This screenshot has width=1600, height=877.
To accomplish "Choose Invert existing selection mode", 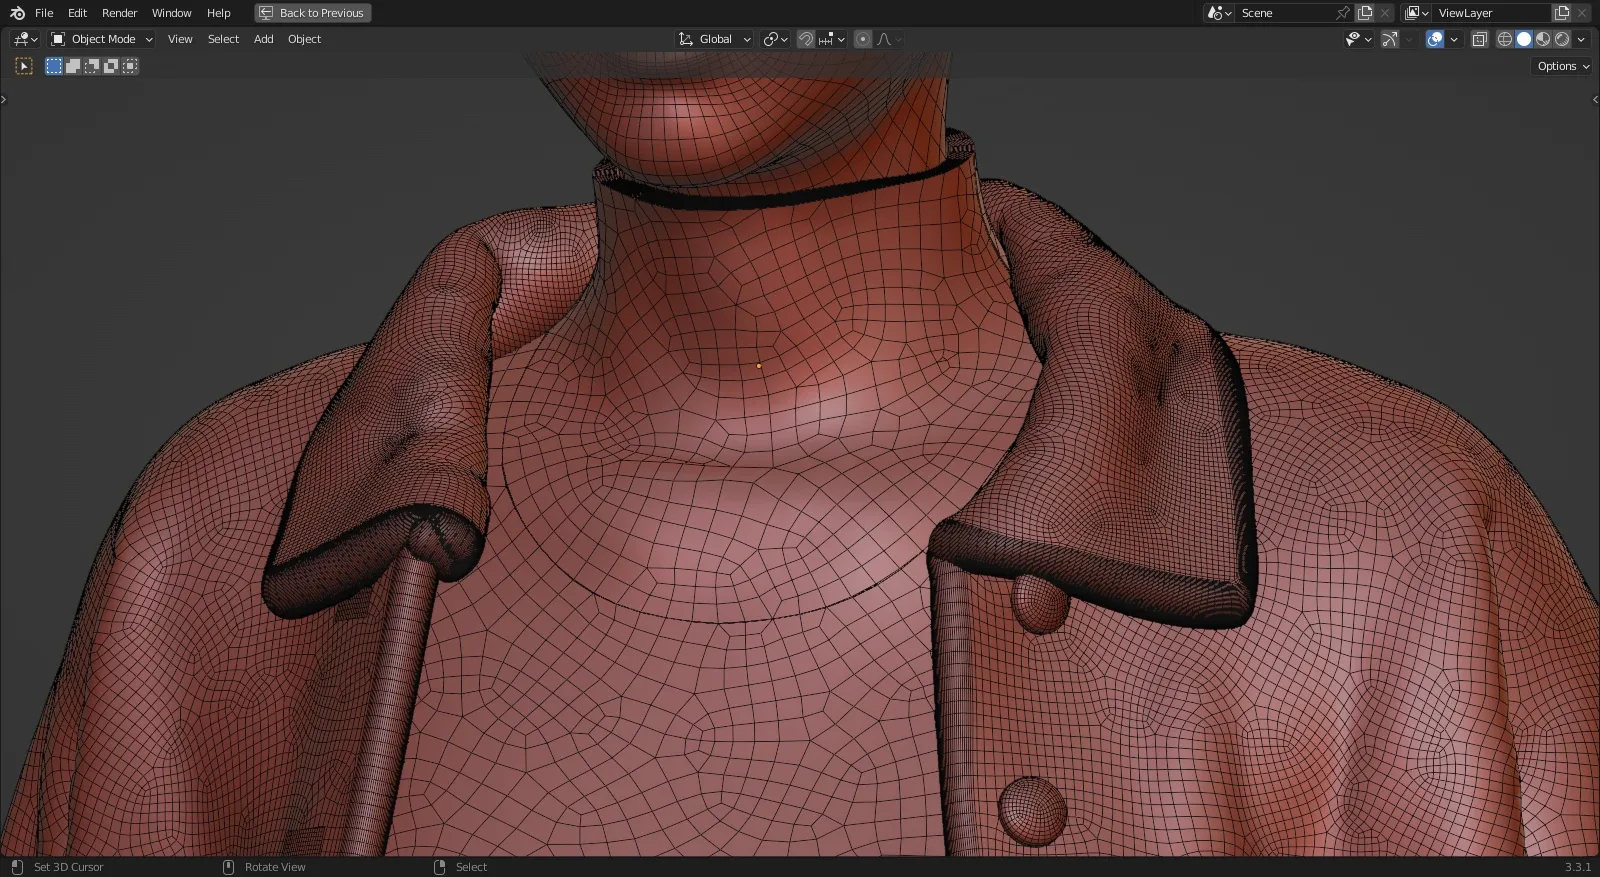I will [111, 66].
